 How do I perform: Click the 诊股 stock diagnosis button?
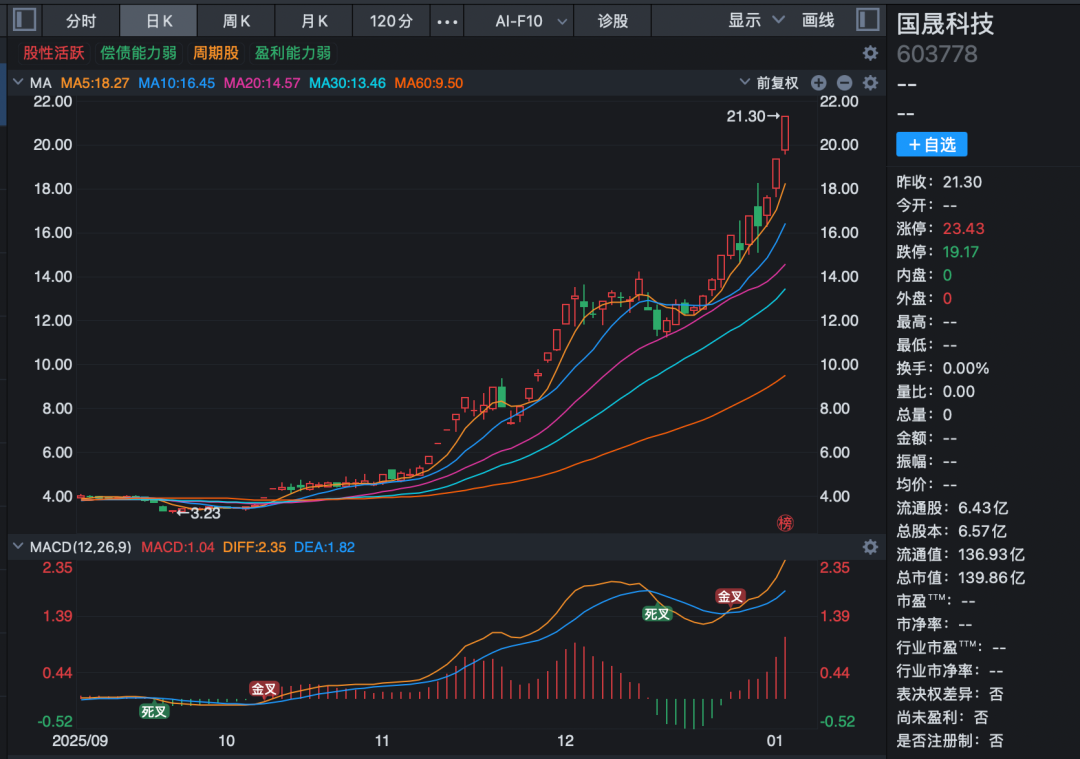613,21
